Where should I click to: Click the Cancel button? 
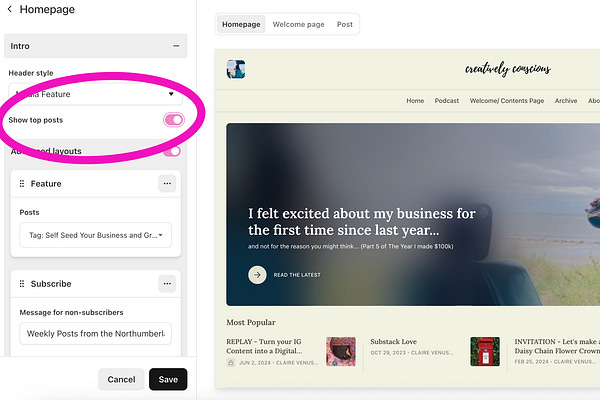click(121, 379)
